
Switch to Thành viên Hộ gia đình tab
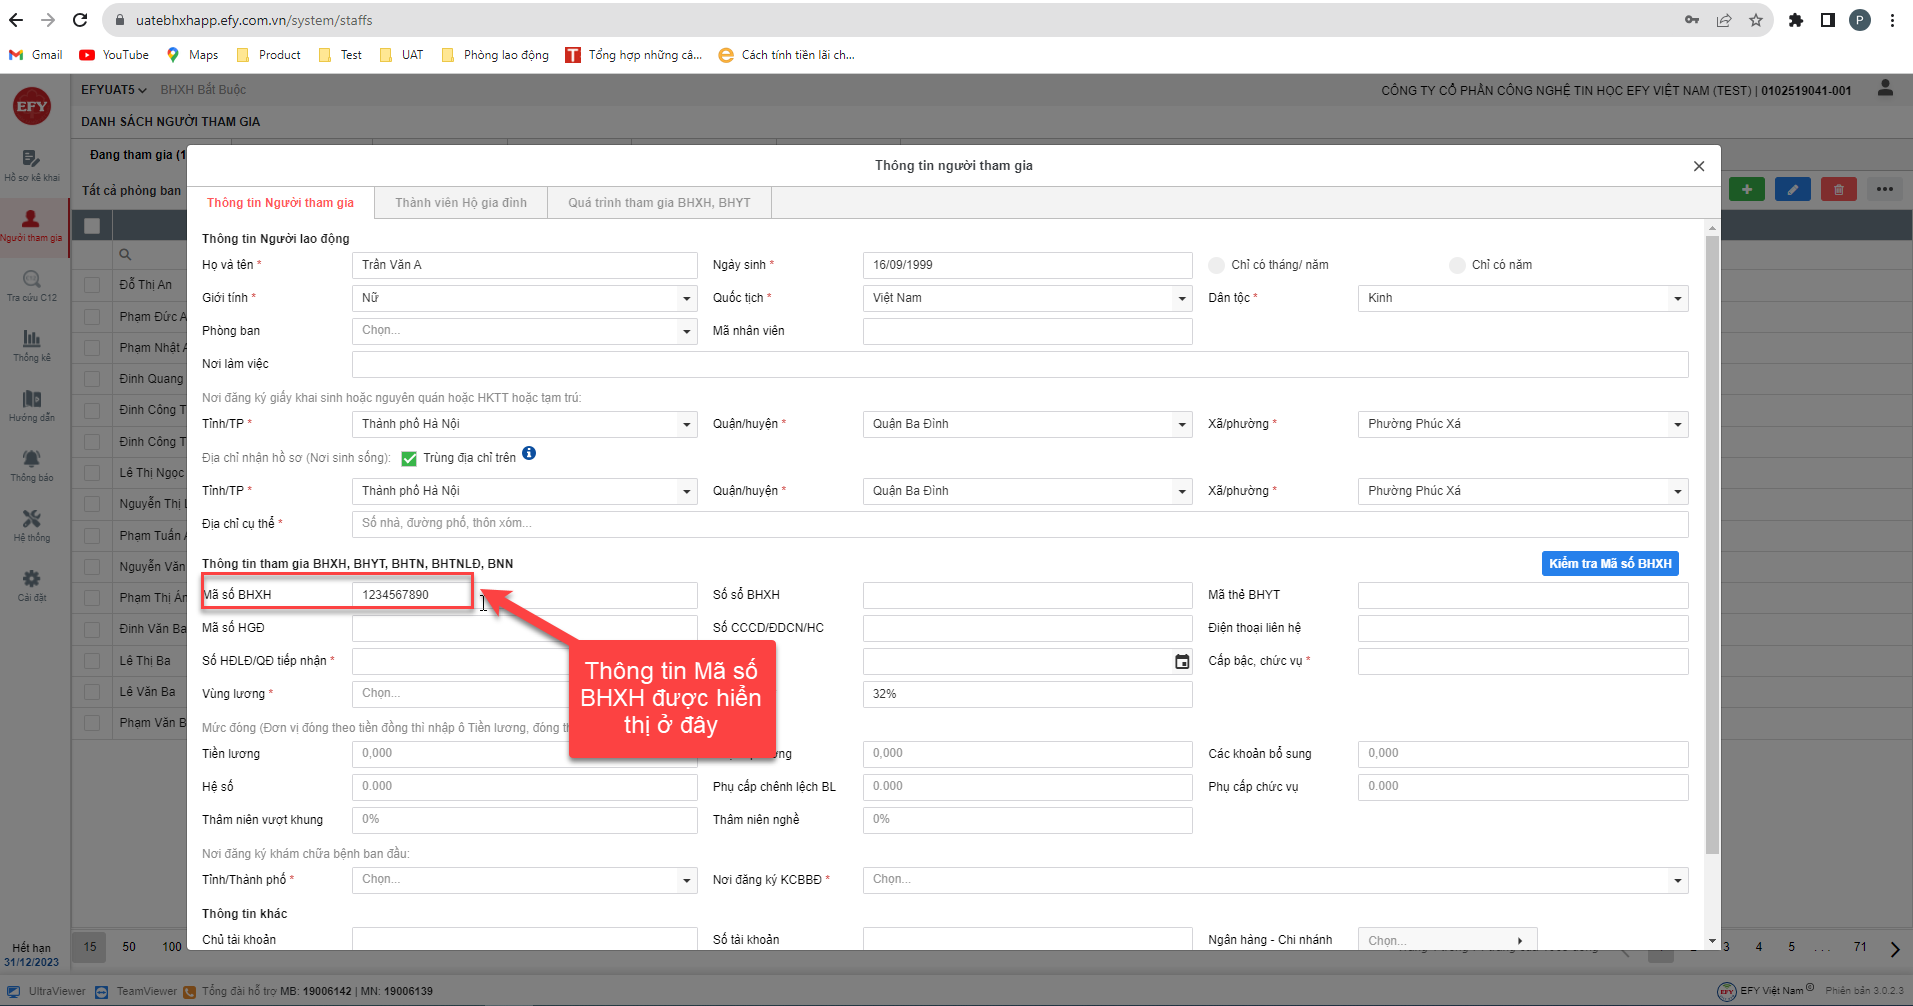(460, 203)
